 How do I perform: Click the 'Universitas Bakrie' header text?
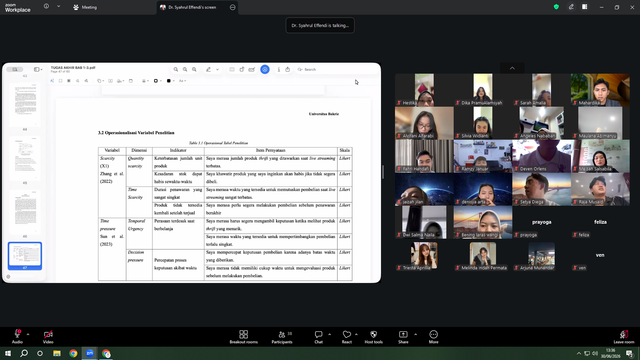point(324,114)
